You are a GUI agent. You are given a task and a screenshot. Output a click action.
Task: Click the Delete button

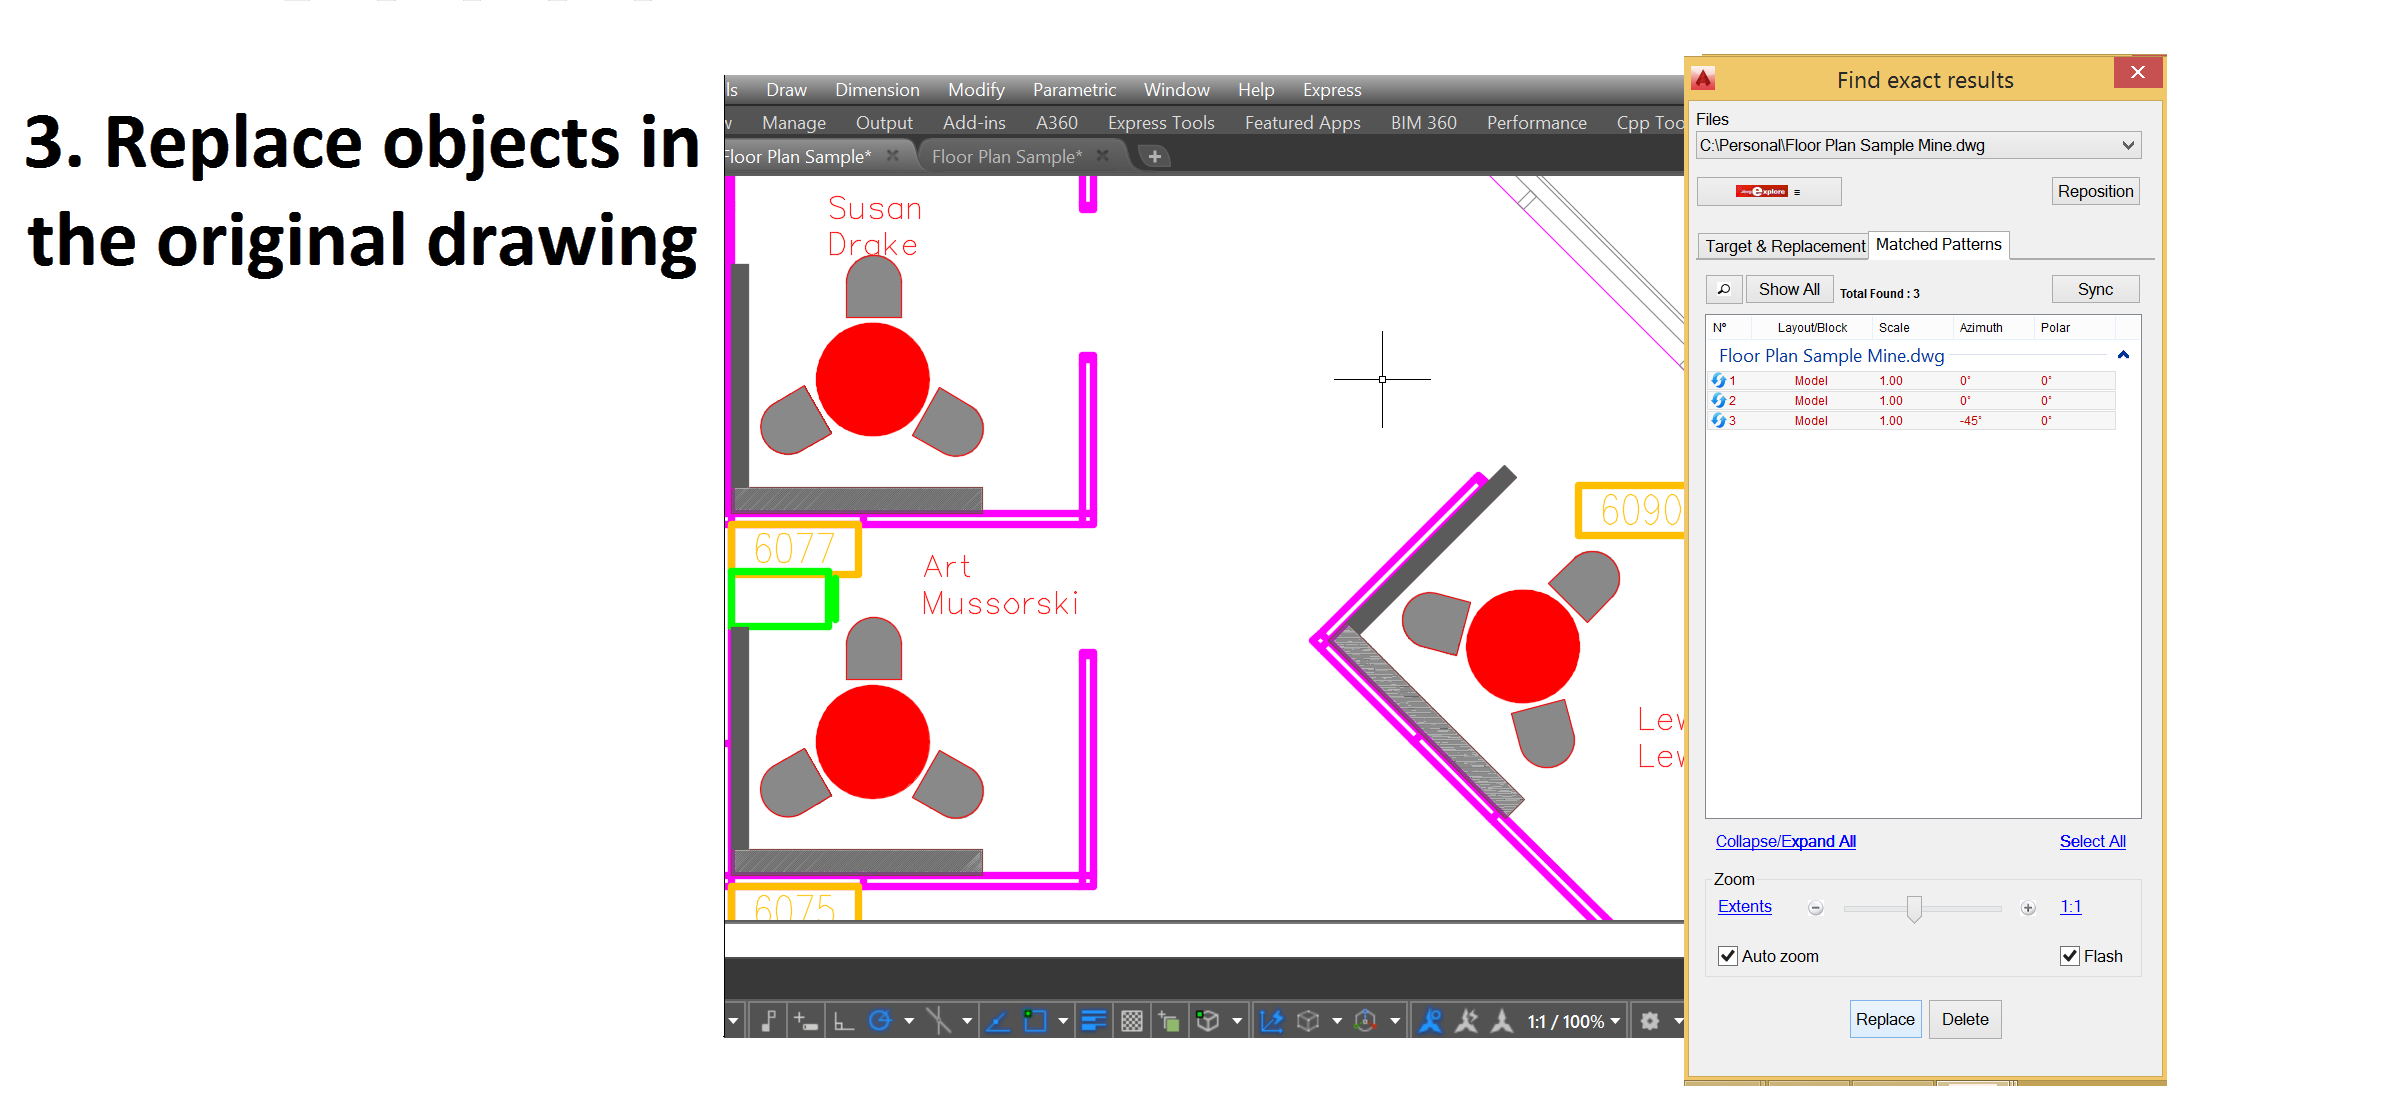point(1967,1019)
